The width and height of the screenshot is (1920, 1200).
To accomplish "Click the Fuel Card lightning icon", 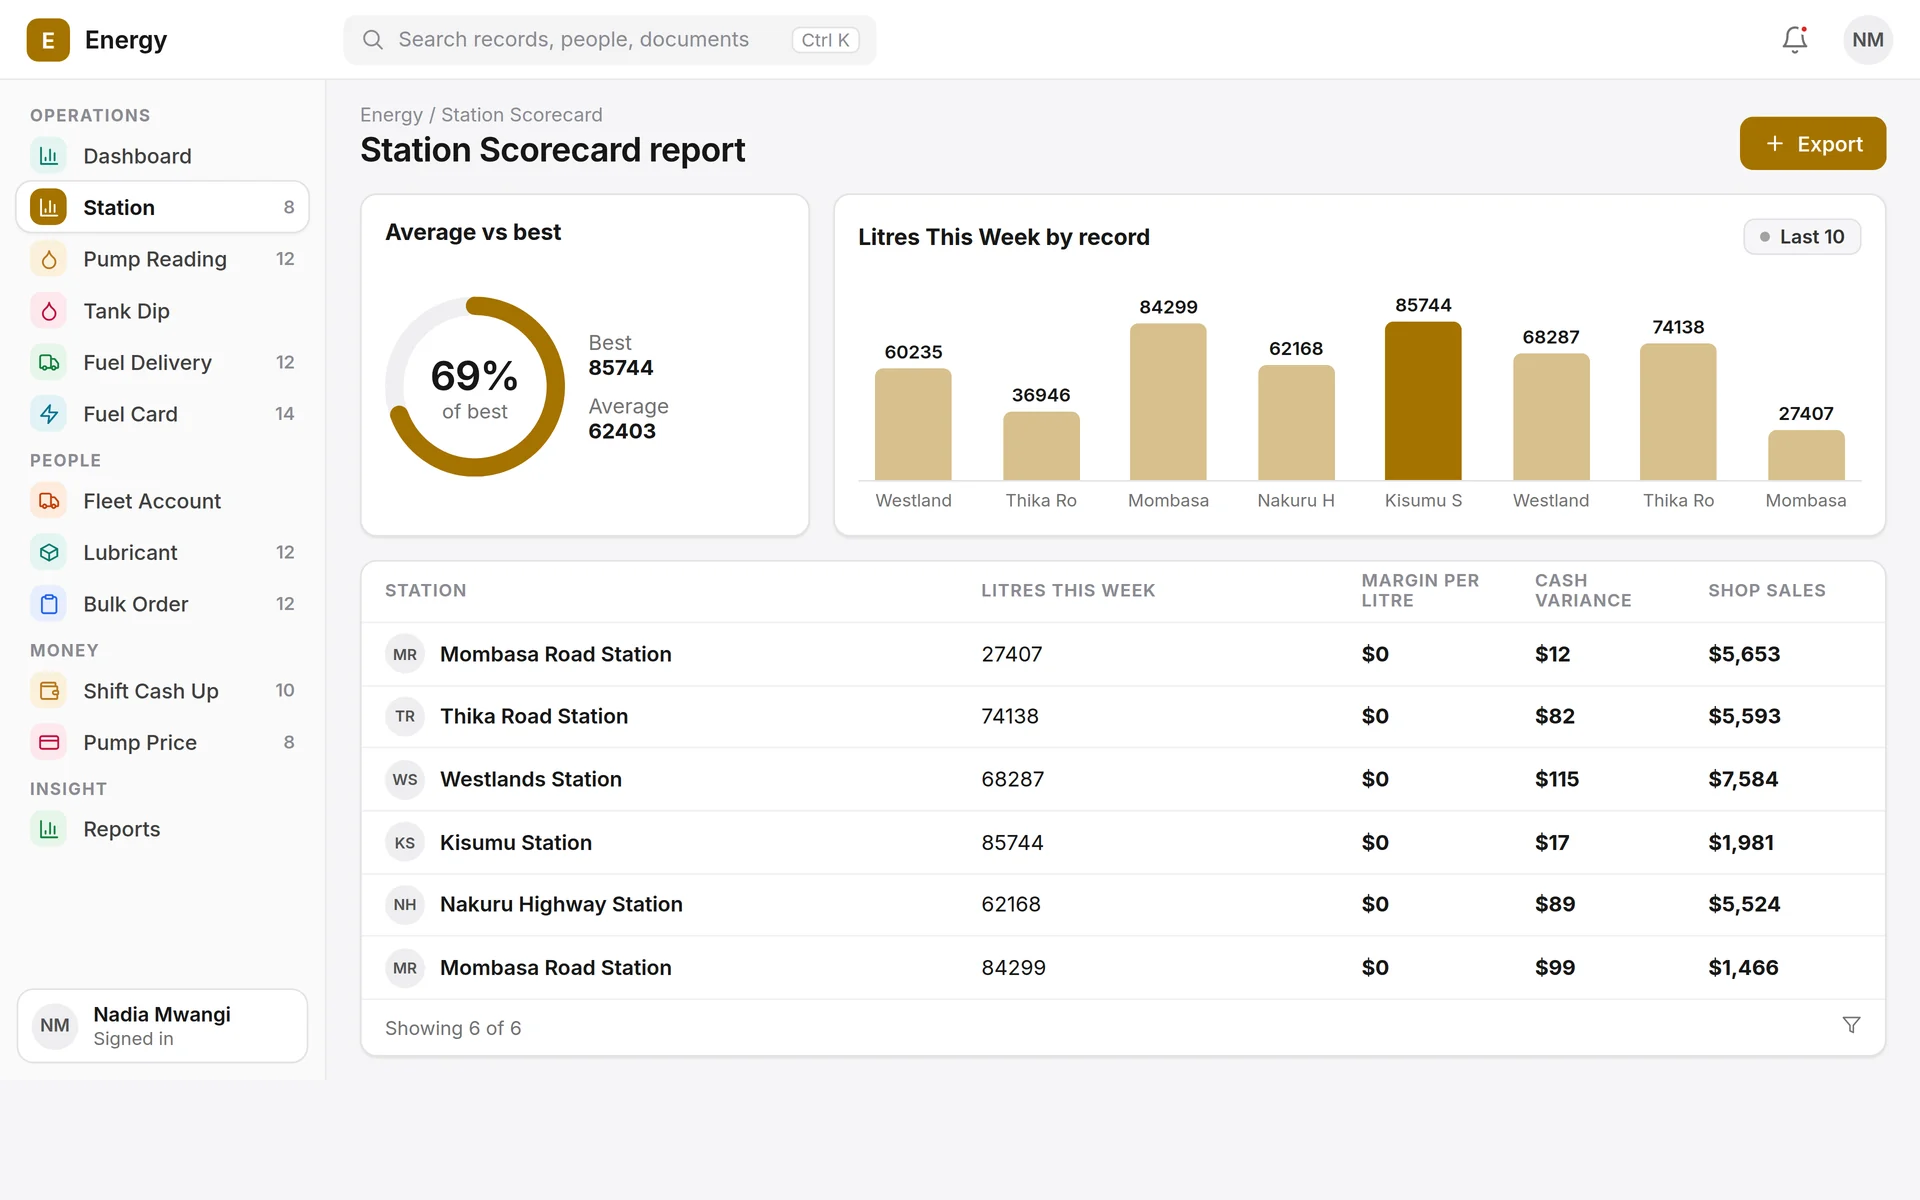I will tap(49, 414).
